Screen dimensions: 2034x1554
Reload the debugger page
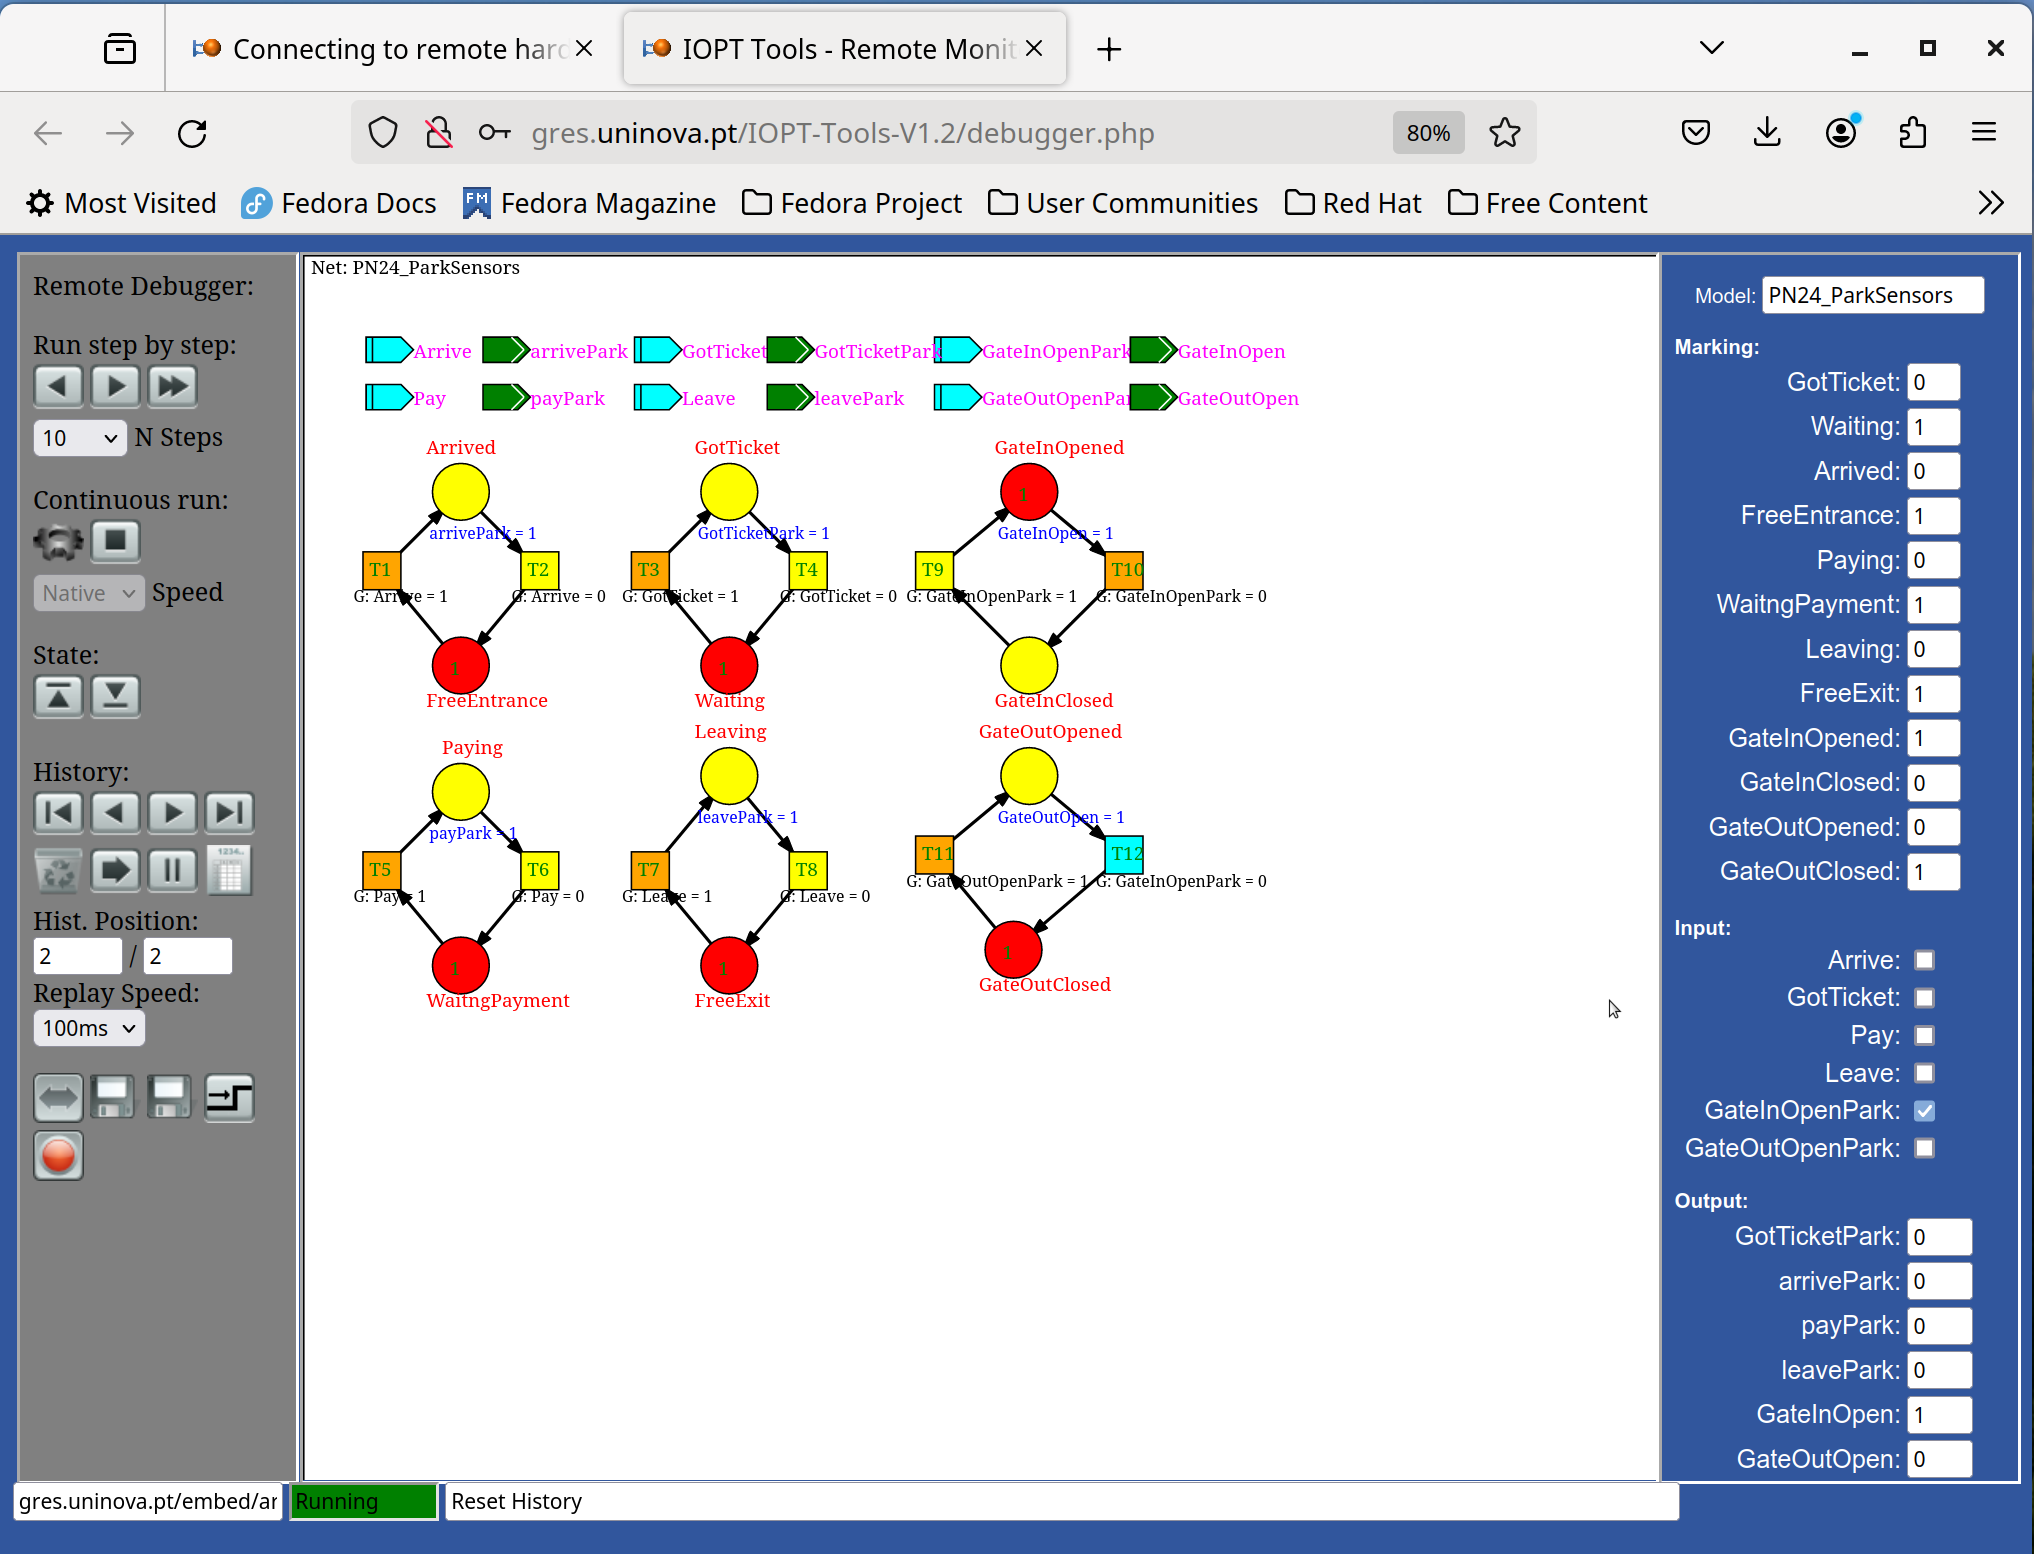[x=192, y=133]
